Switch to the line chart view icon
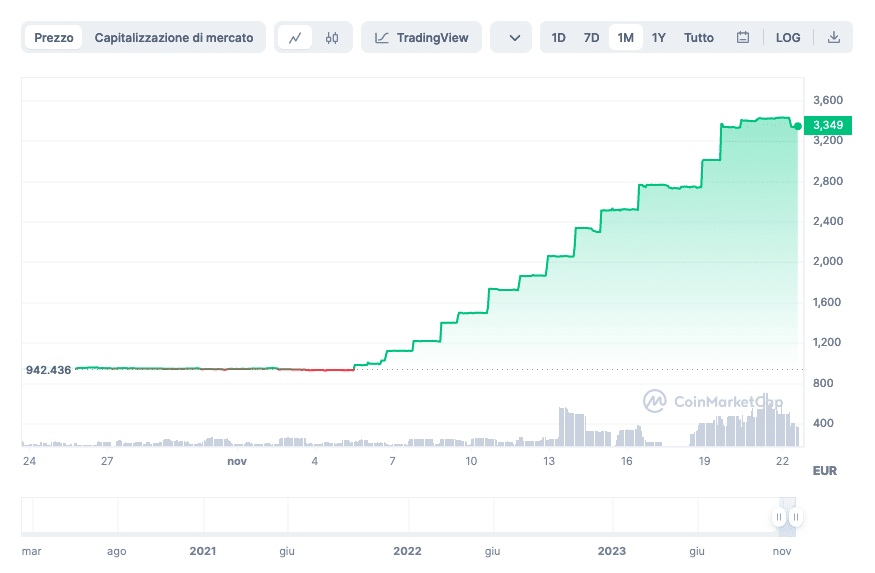This screenshot has height=573, width=875. click(295, 38)
